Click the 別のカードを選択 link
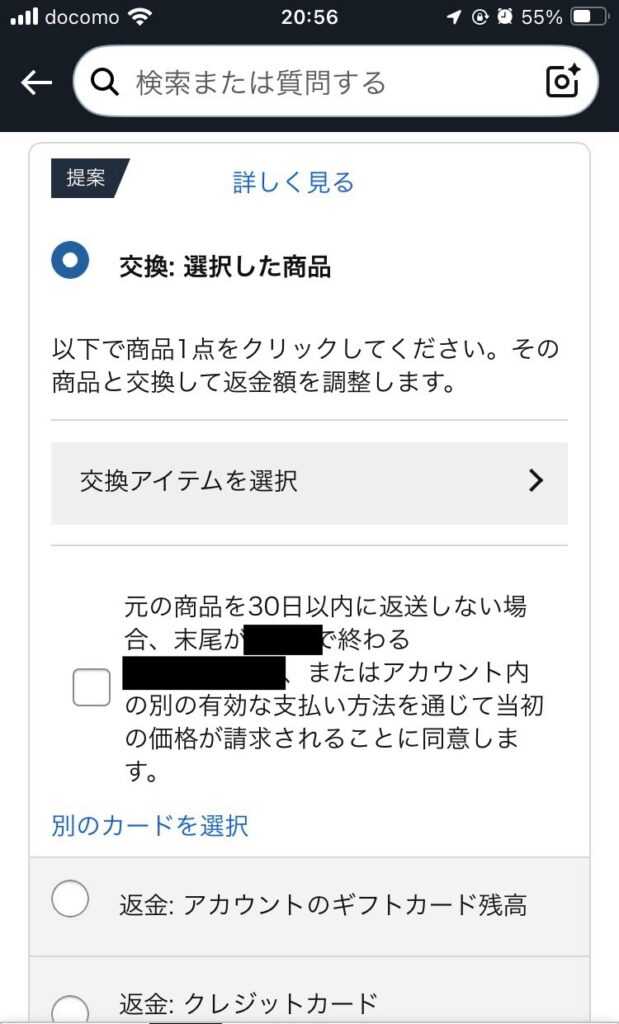Screen dimensions: 619x1024 pos(150,825)
